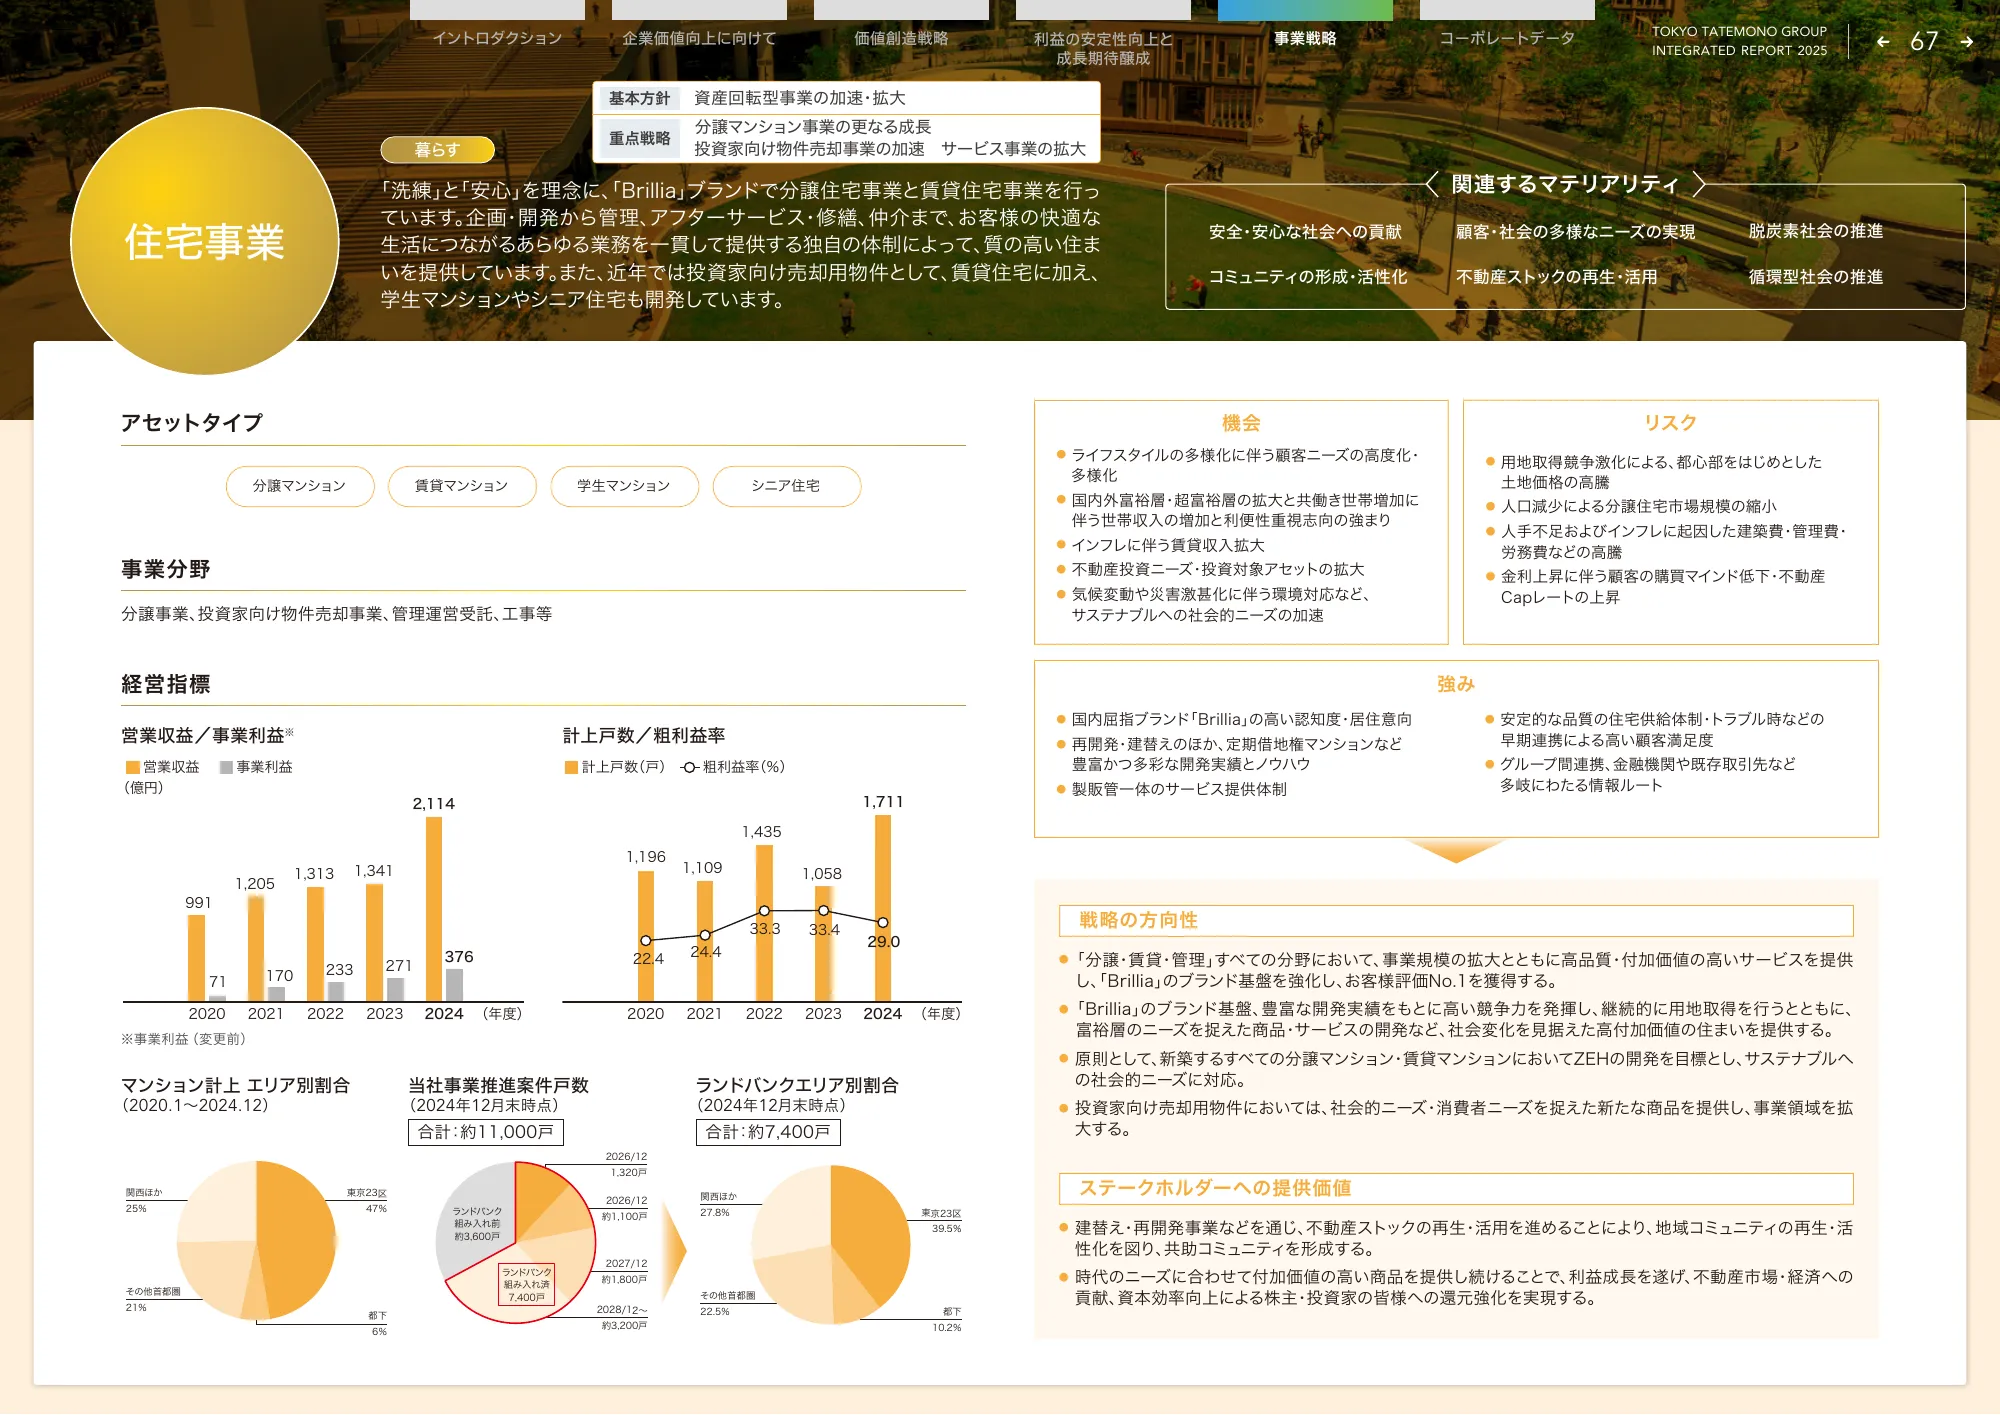Click the gray 事業利益 legend square
The height and width of the screenshot is (1415, 2000).
226,767
